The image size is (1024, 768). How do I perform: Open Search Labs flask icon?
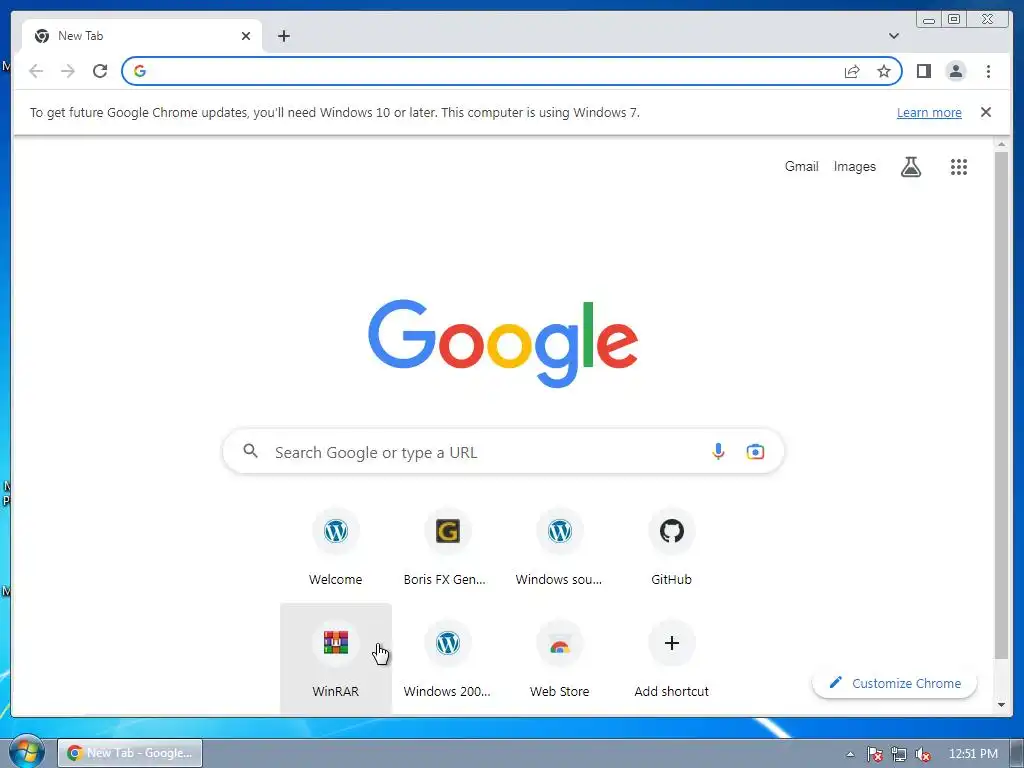[911, 167]
